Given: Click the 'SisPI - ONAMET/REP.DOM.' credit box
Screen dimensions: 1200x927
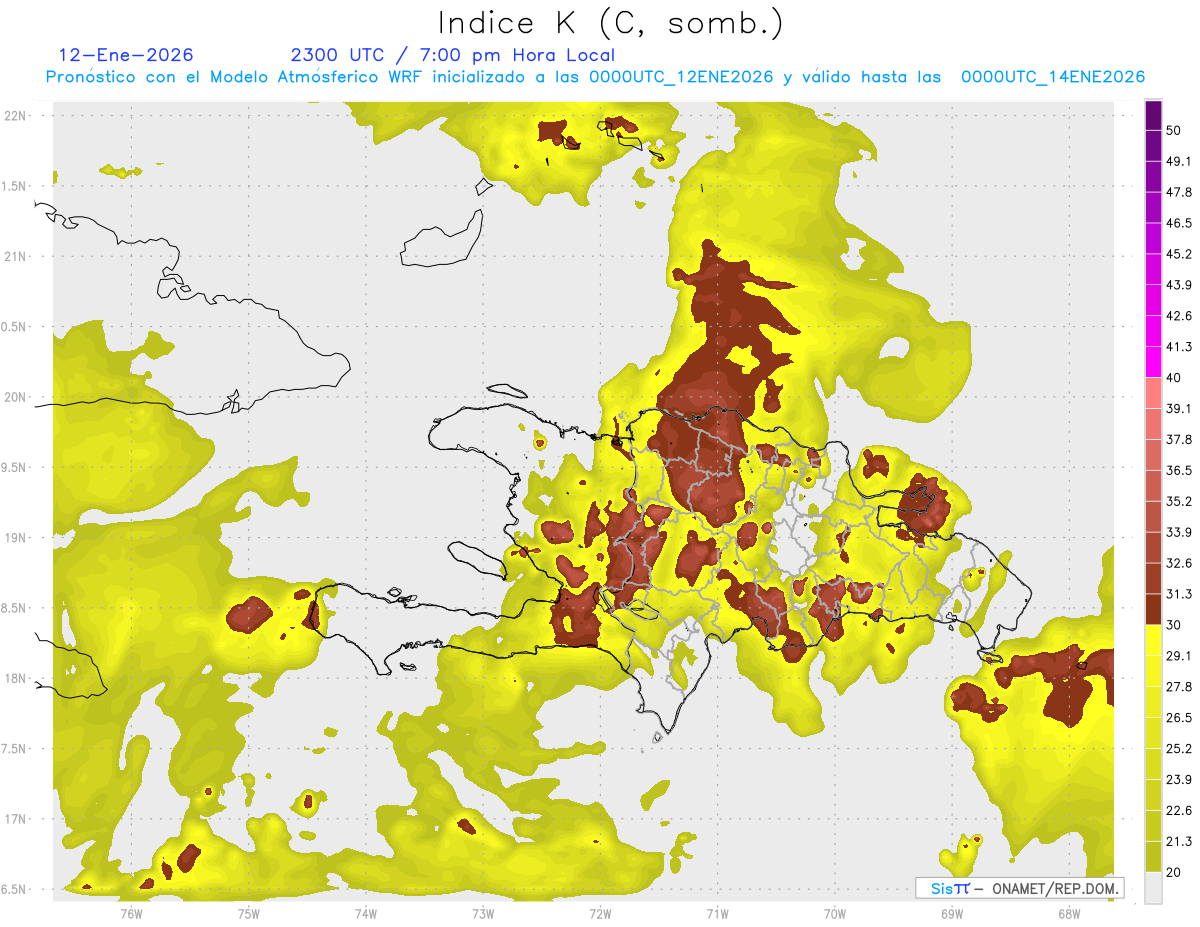Looking at the screenshot, I should (x=1019, y=888).
